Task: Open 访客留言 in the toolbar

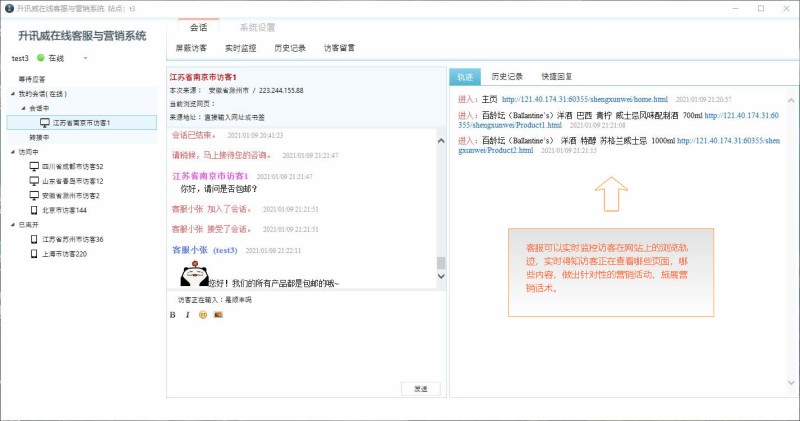Action: [x=339, y=48]
